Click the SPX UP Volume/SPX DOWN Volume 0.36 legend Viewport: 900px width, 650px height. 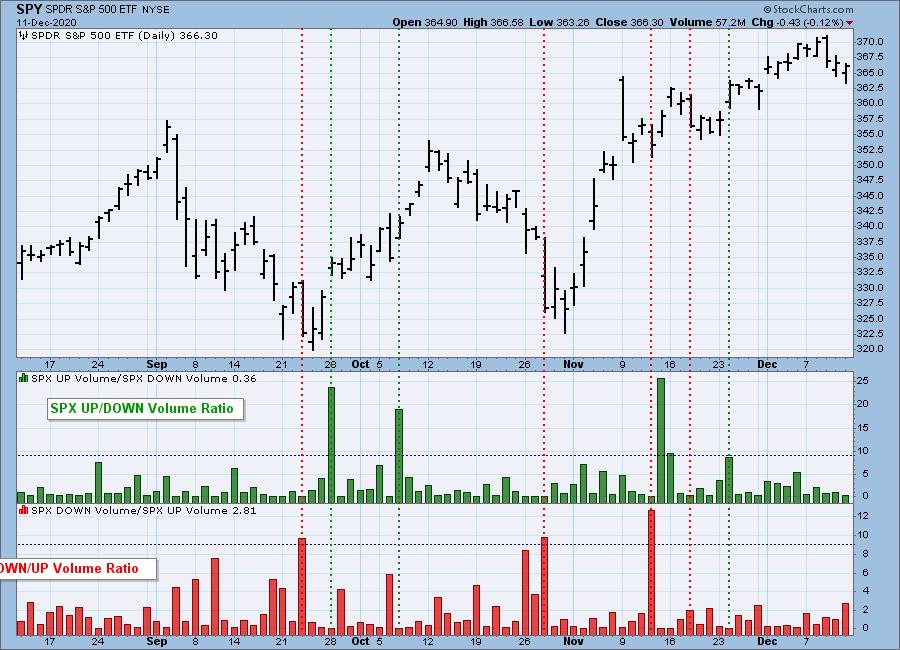coord(143,378)
